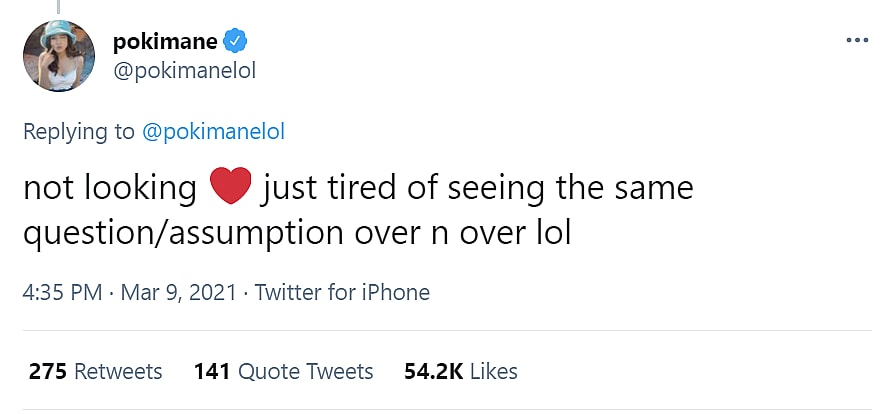This screenshot has width=896, height=414.
Task: Click the blue verified checkmark badge
Action: [235, 41]
